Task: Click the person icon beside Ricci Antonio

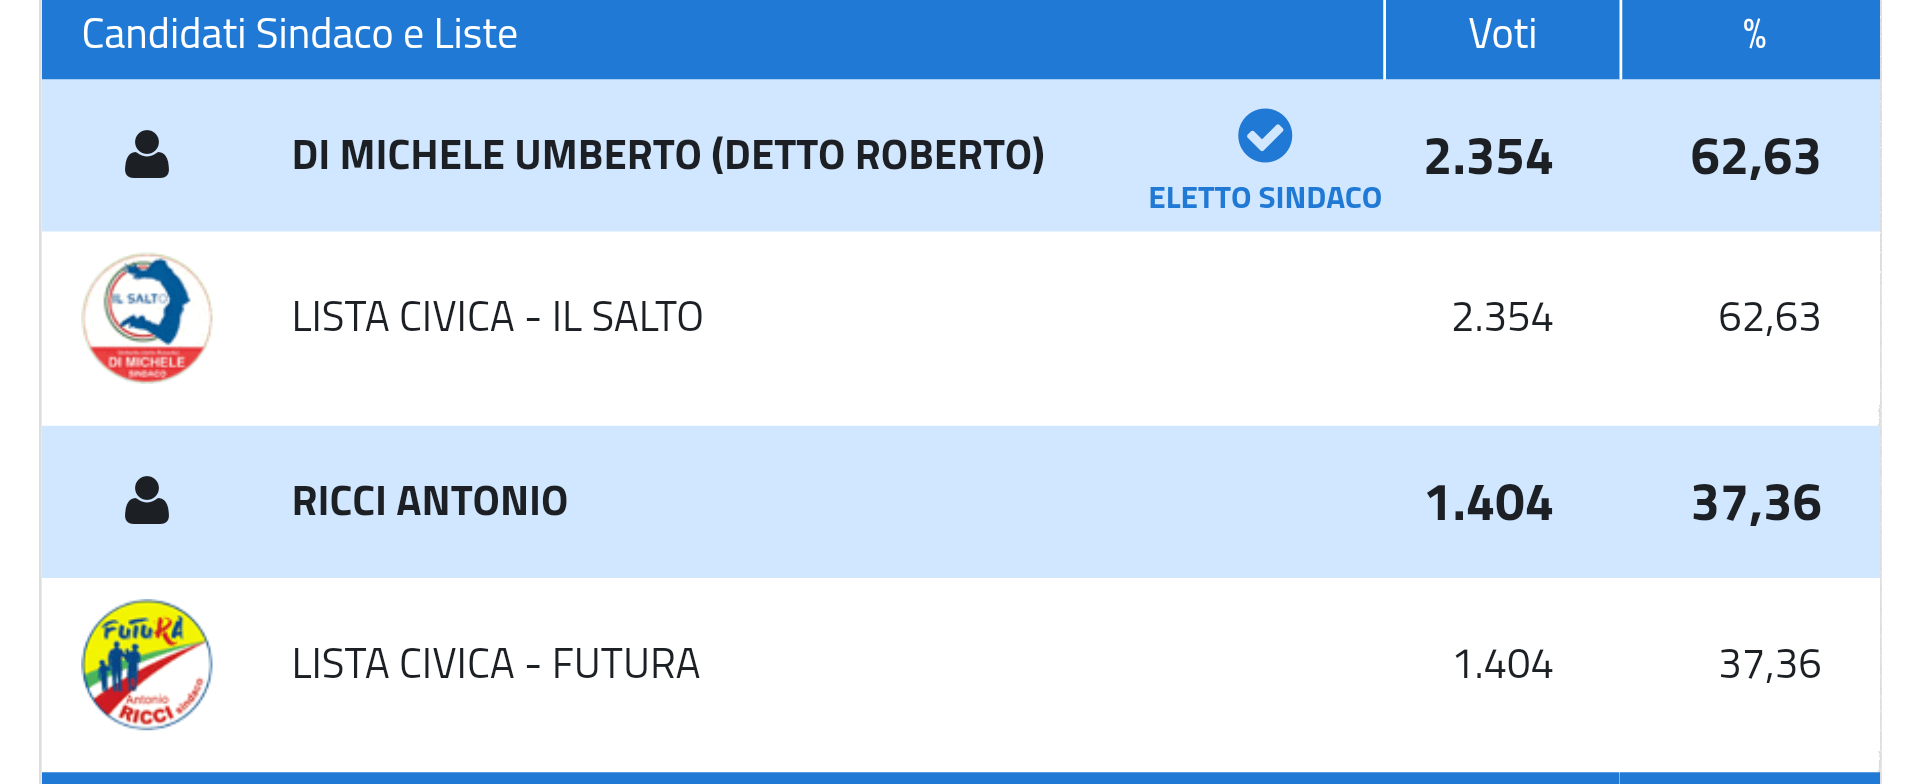Action: (147, 501)
